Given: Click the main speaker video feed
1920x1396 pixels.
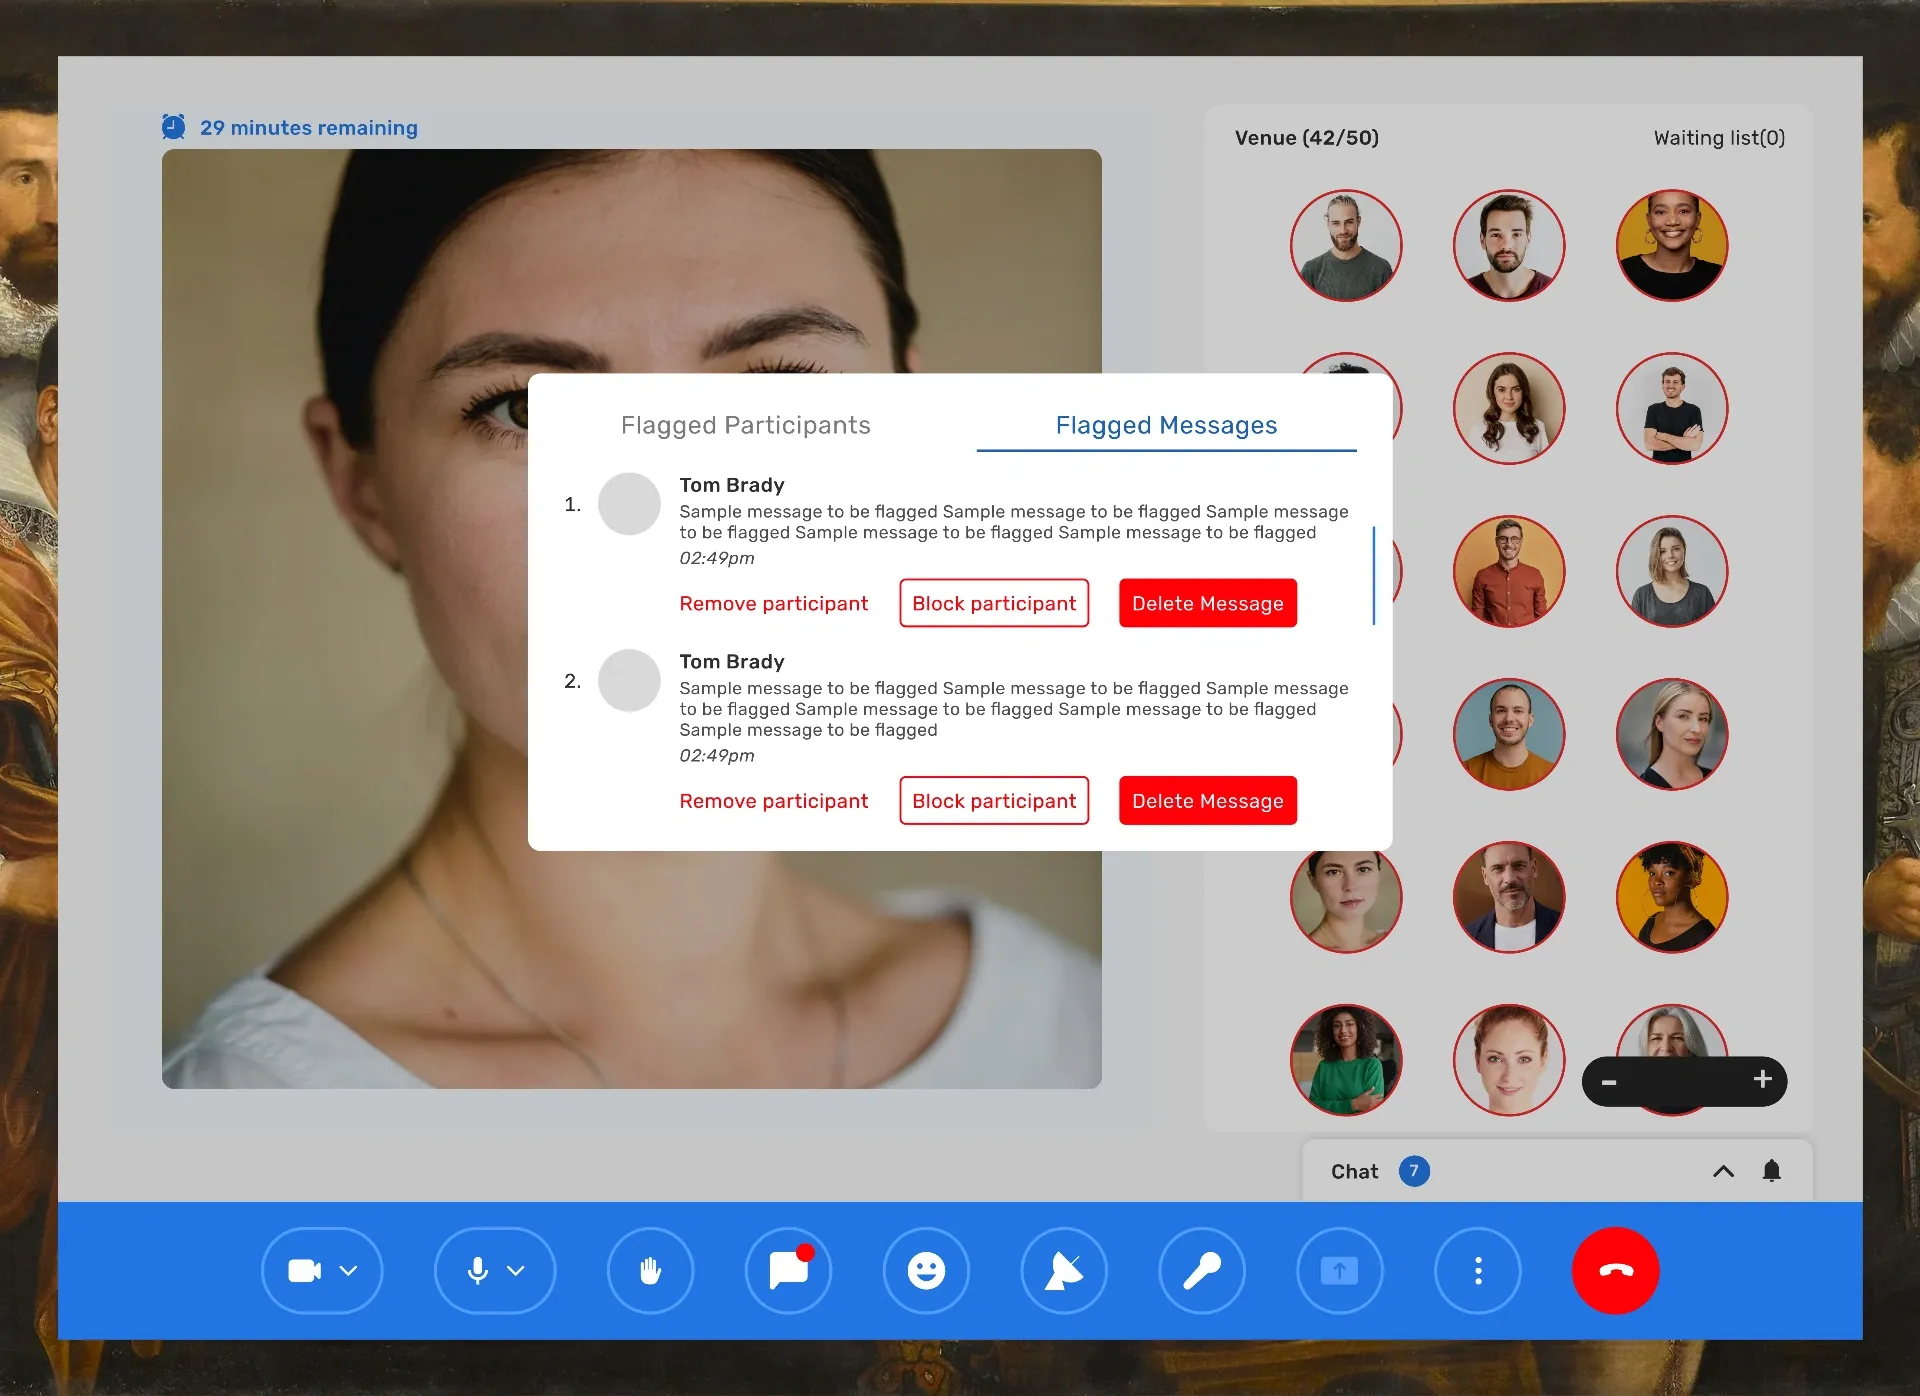Looking at the screenshot, I should 632,619.
